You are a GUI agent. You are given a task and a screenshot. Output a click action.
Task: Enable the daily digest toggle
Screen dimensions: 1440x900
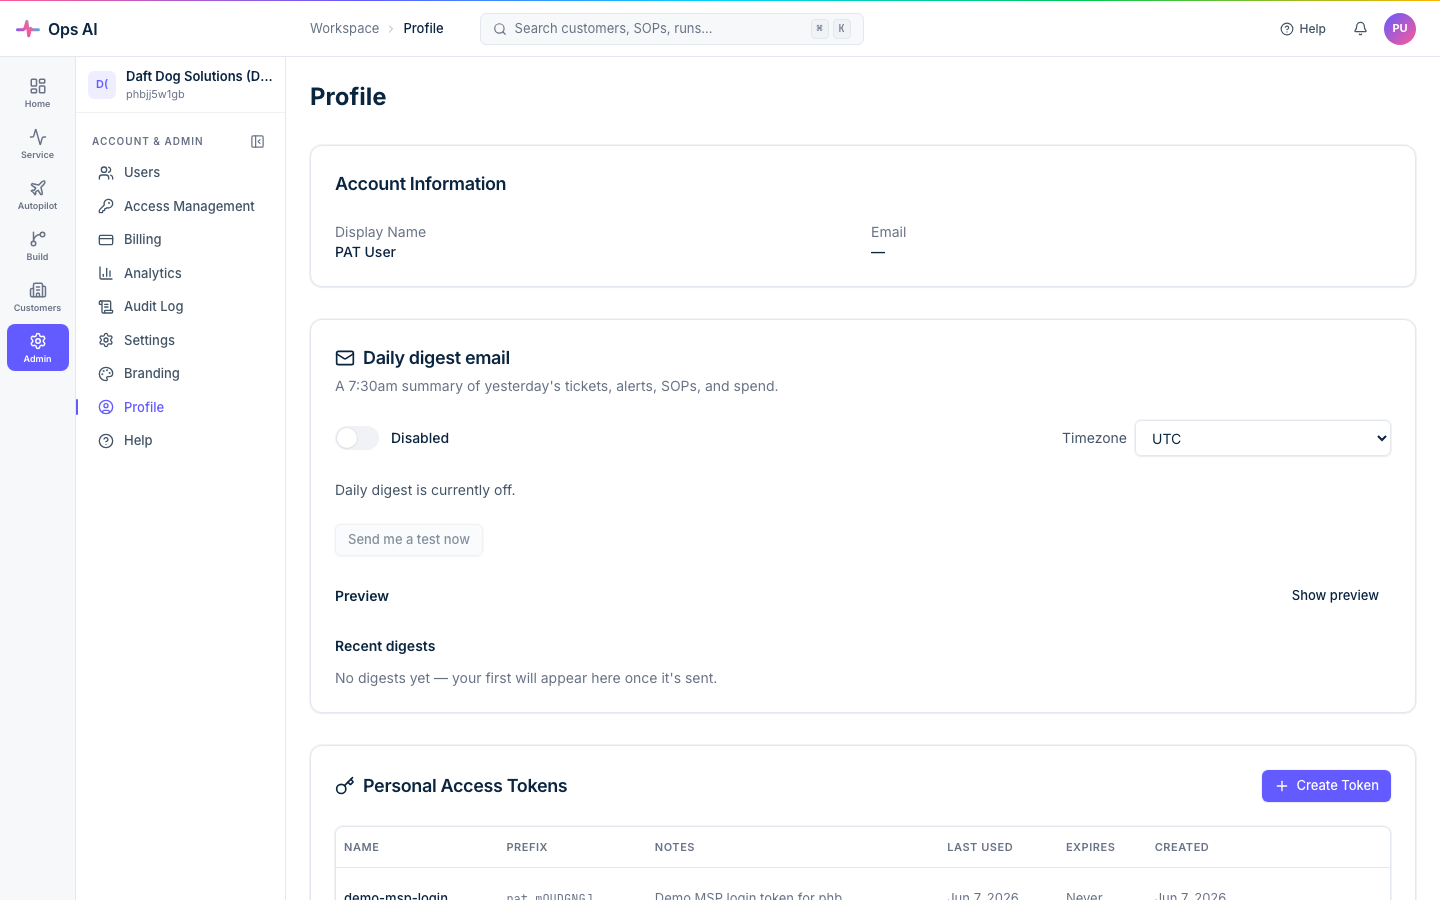pos(357,438)
